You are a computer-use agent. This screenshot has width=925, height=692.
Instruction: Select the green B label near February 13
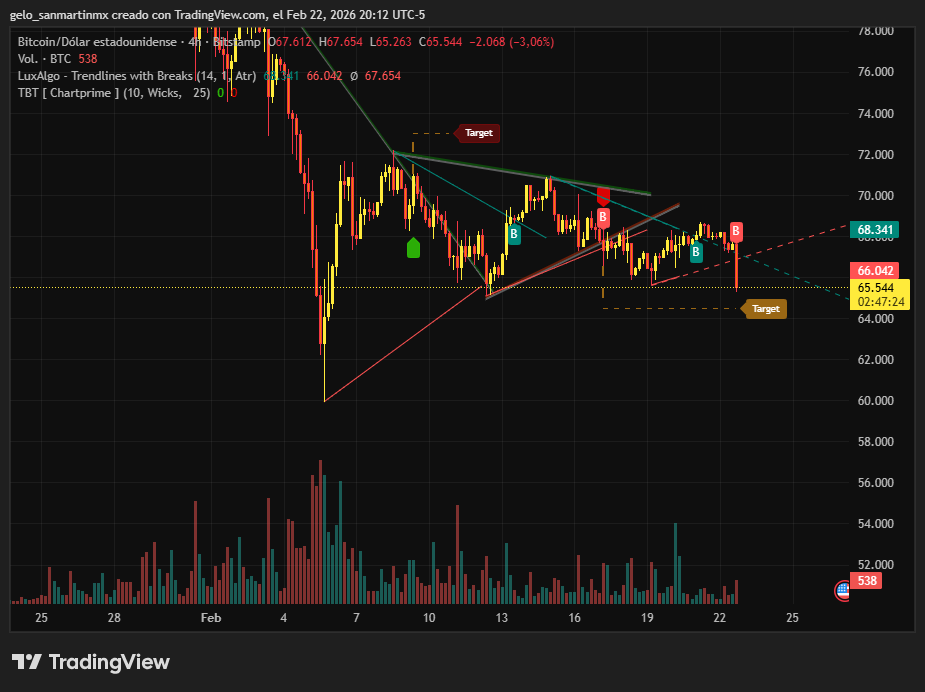coord(514,234)
